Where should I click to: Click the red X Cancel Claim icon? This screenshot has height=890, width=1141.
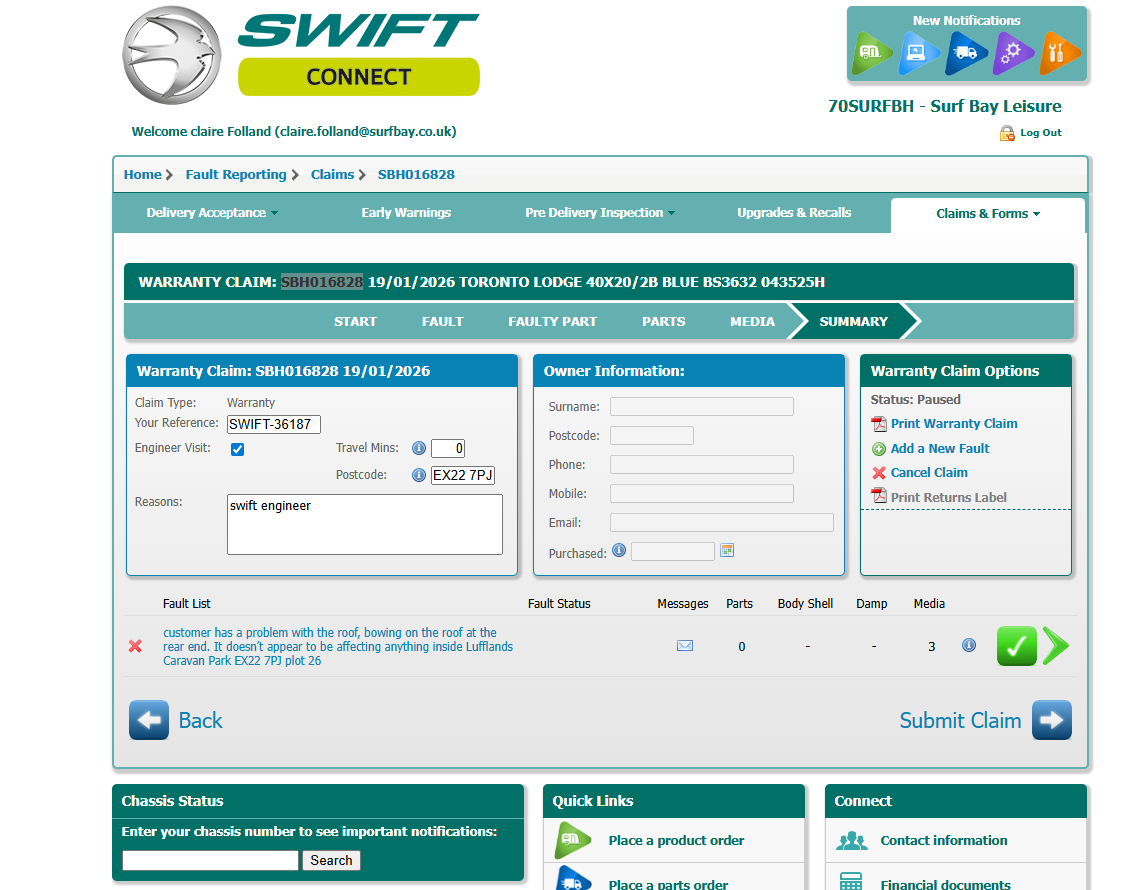[x=879, y=473]
